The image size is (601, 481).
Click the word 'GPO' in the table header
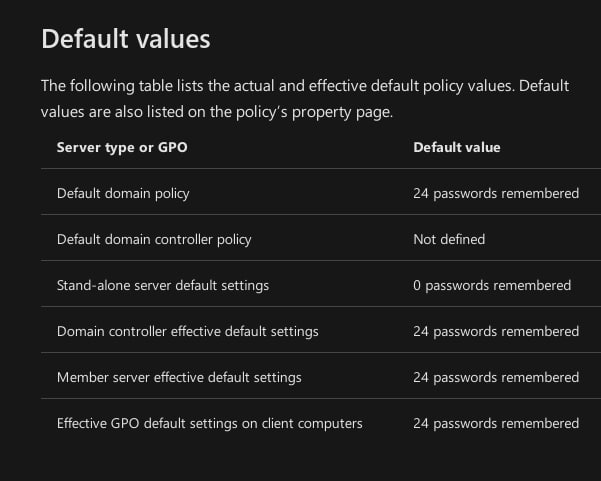172,148
